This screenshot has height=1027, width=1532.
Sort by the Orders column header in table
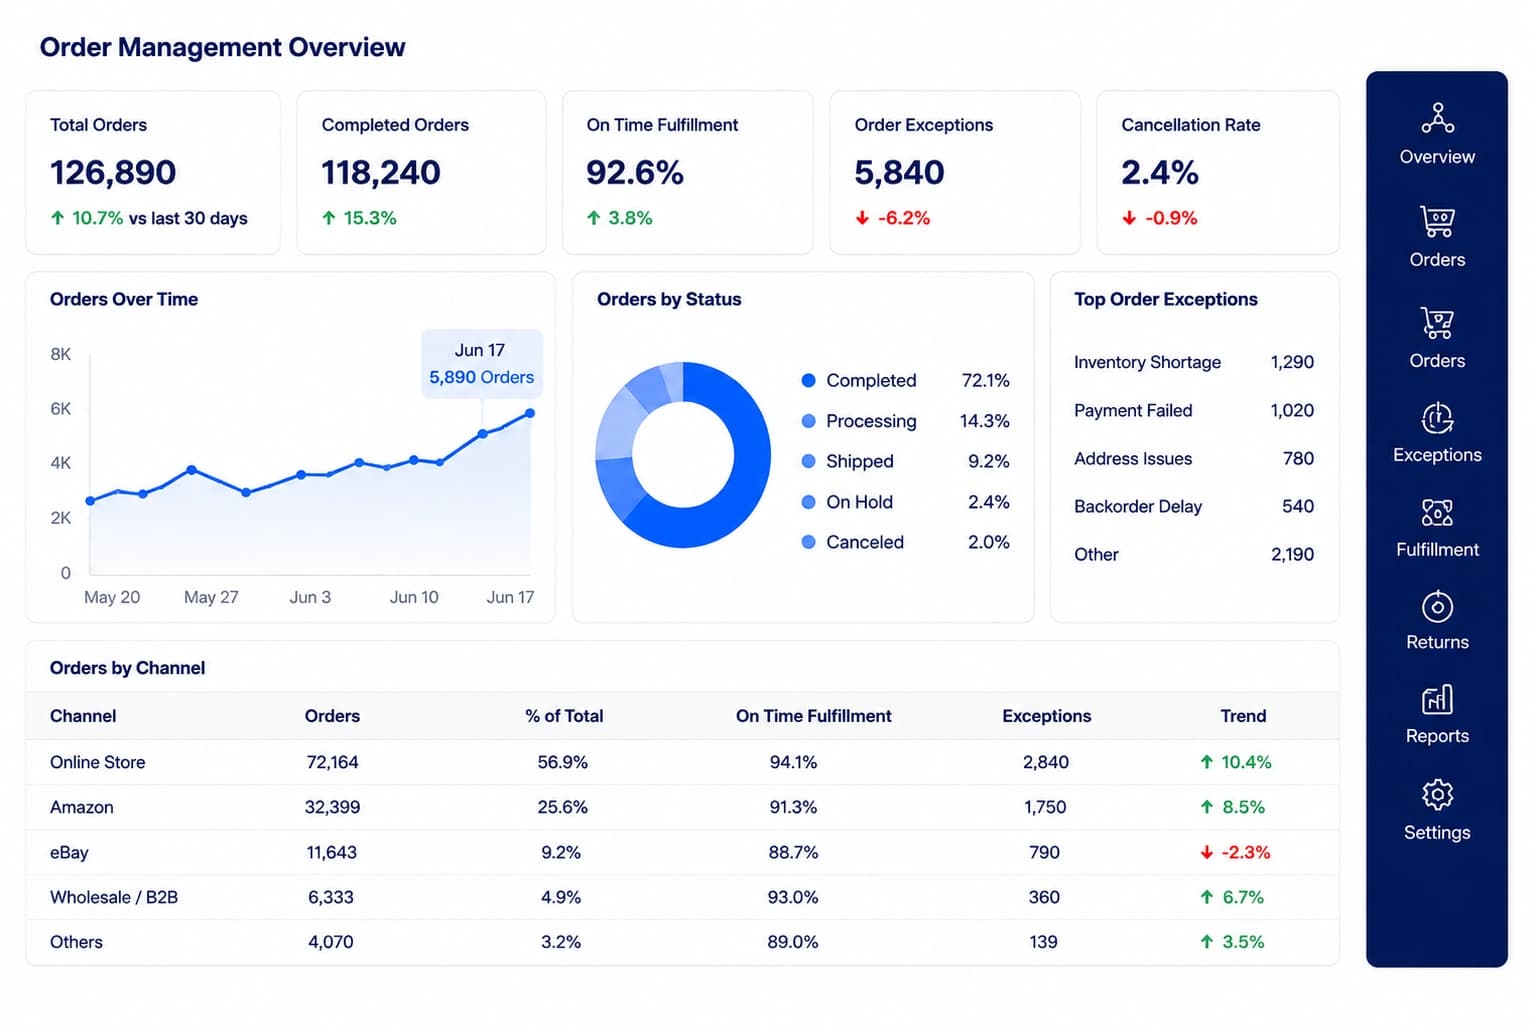point(332,716)
